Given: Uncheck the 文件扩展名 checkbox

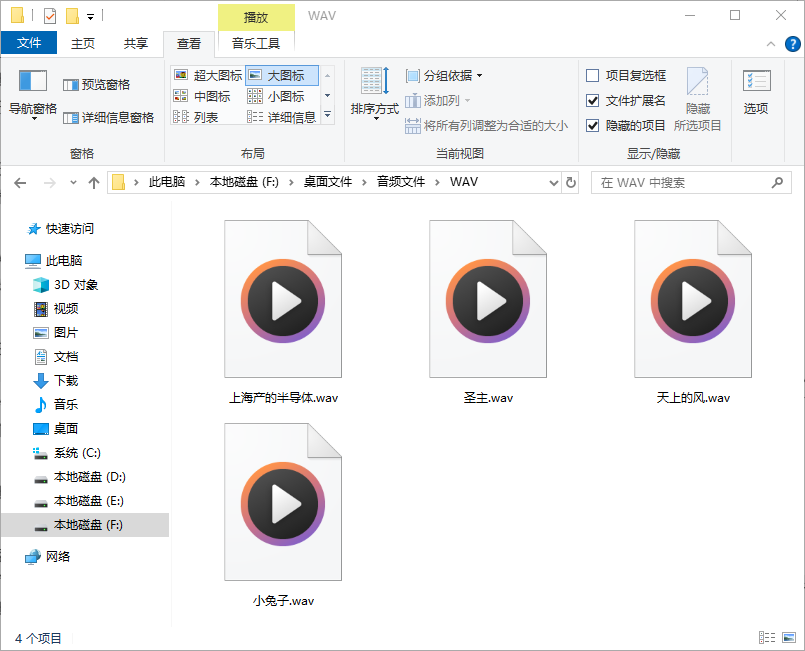Looking at the screenshot, I should click(x=592, y=101).
